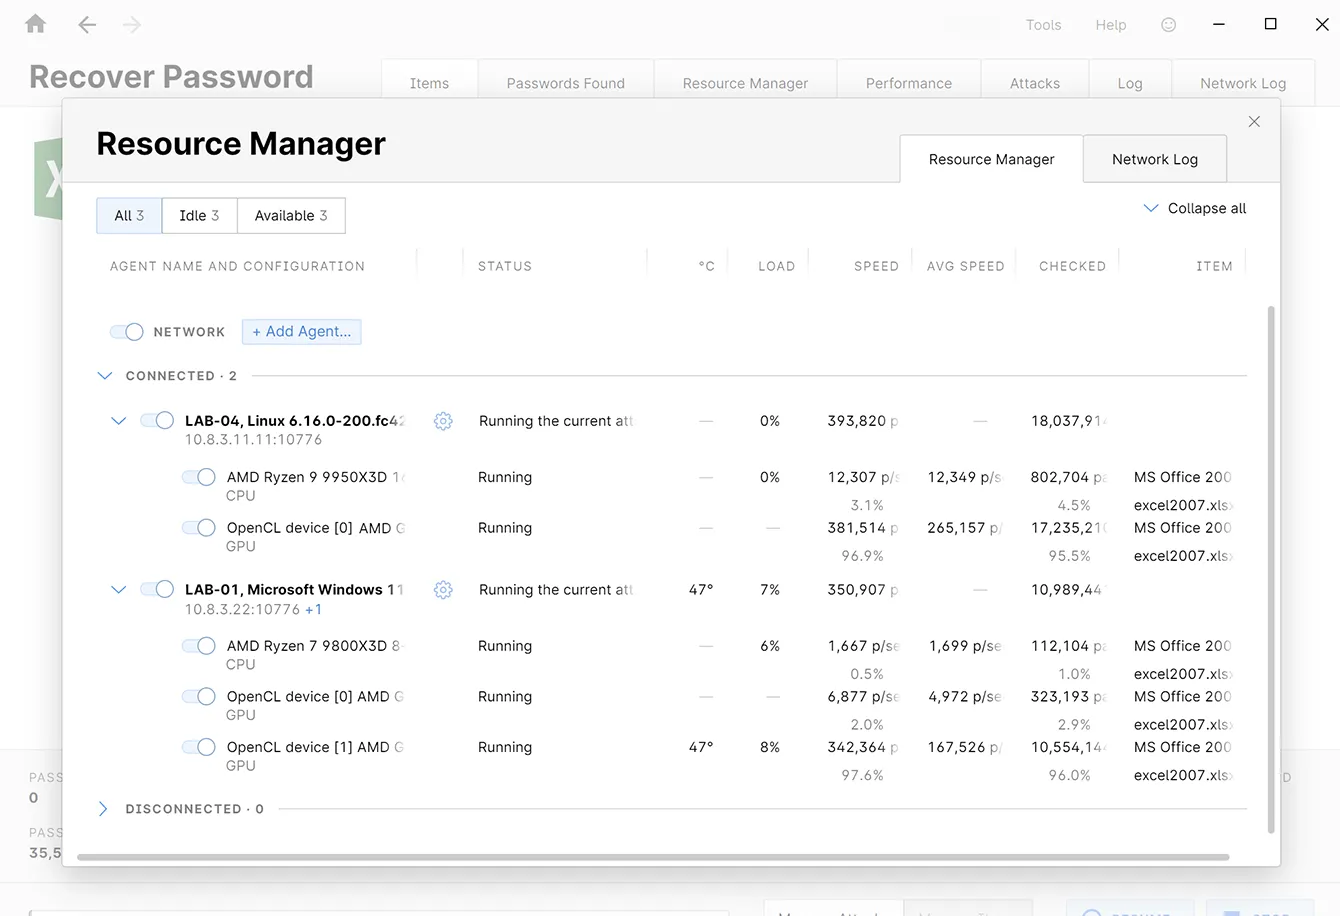Image resolution: width=1340 pixels, height=916 pixels.
Task: Switch to the Network Log tab in dialog
Action: click(1154, 159)
